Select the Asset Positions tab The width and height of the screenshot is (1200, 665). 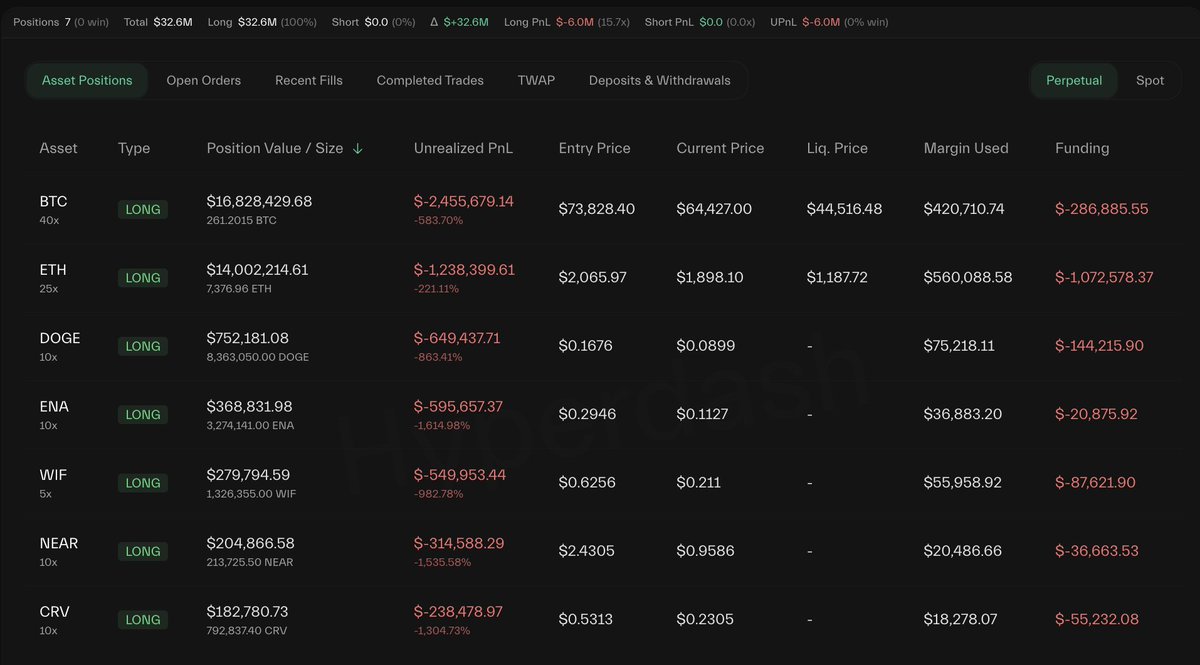coord(87,80)
